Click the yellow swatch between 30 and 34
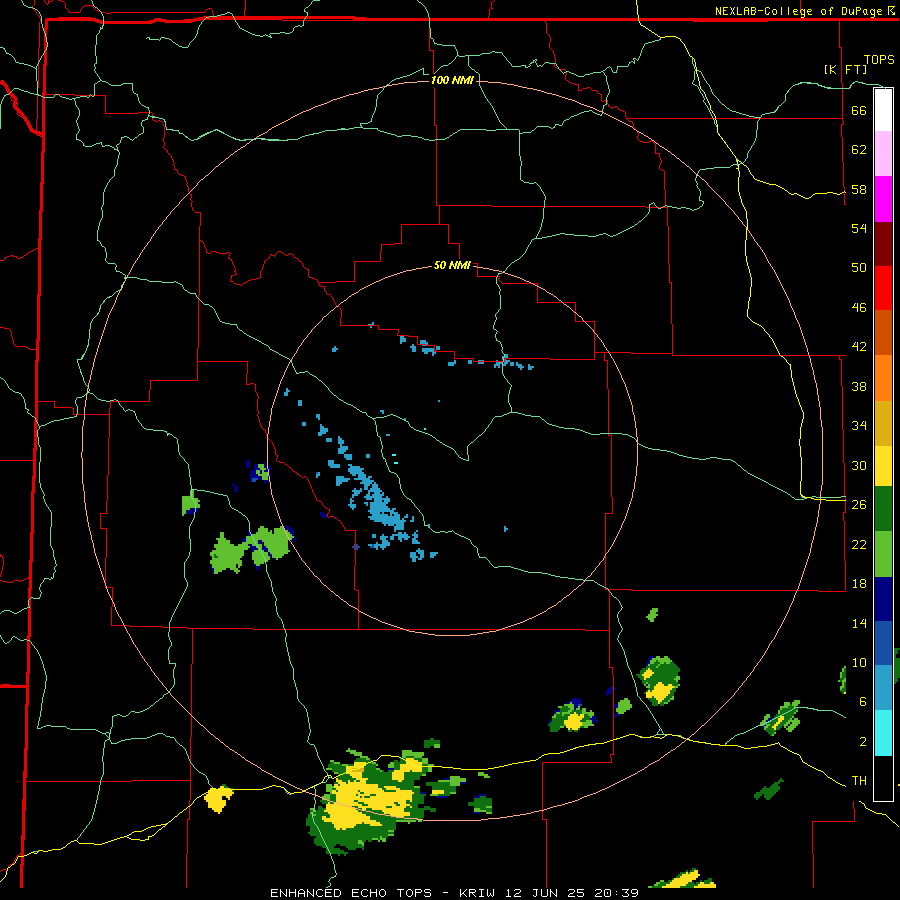The image size is (900, 900). coord(883,466)
